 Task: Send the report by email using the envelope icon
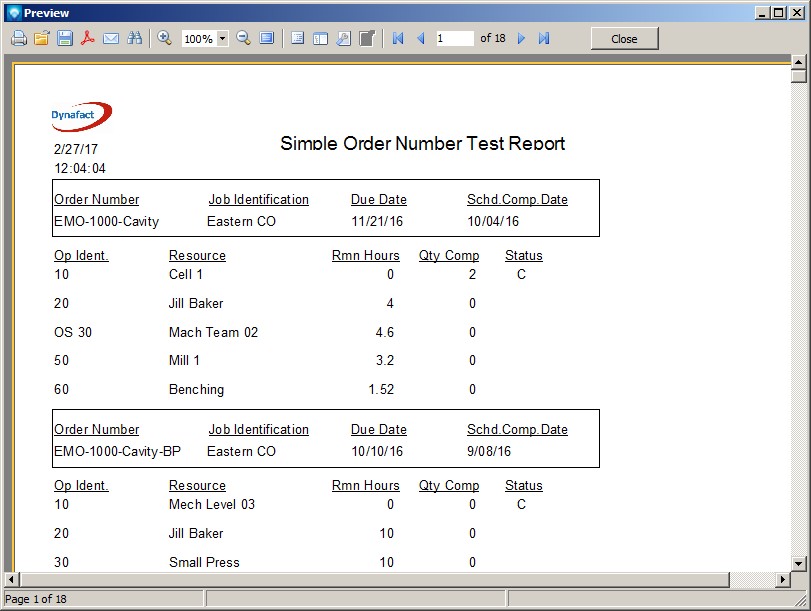coord(111,38)
